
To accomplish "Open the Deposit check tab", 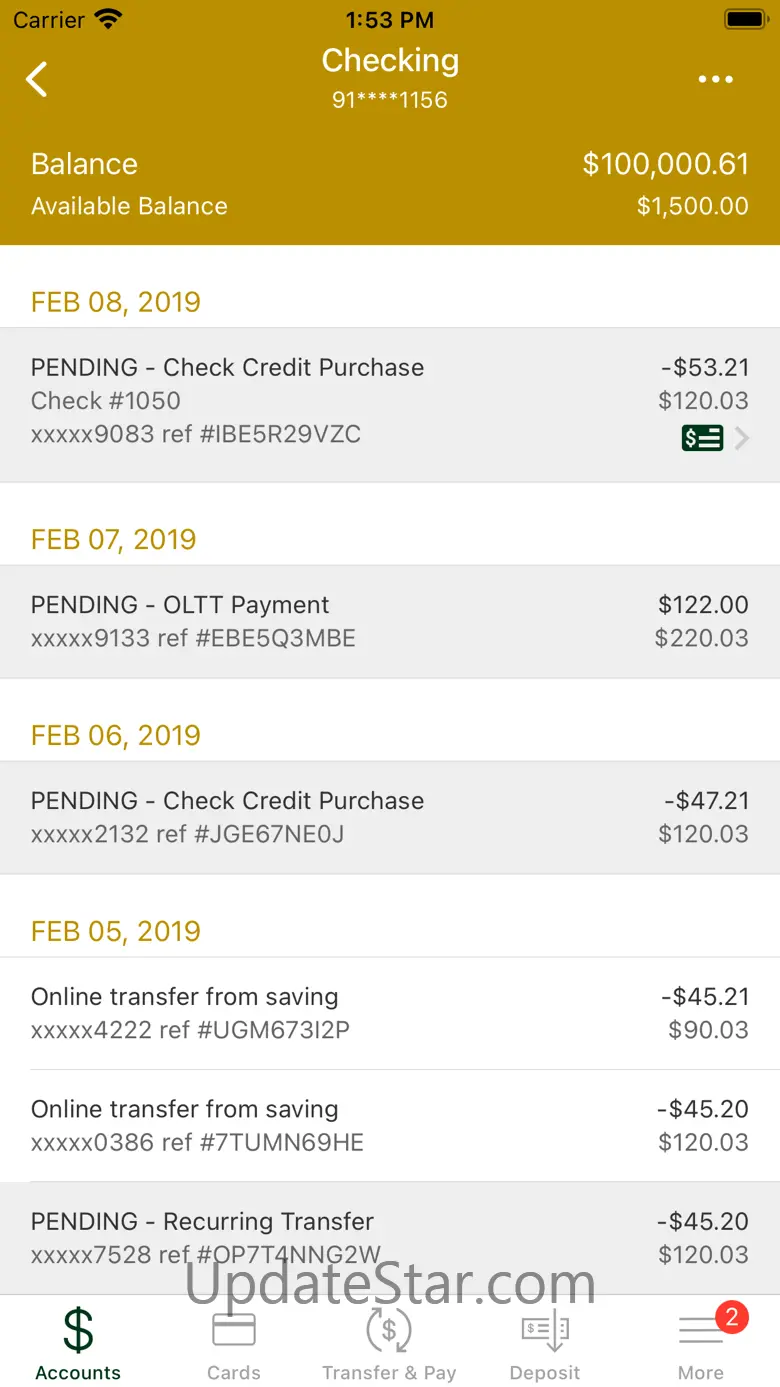I will [x=545, y=1341].
